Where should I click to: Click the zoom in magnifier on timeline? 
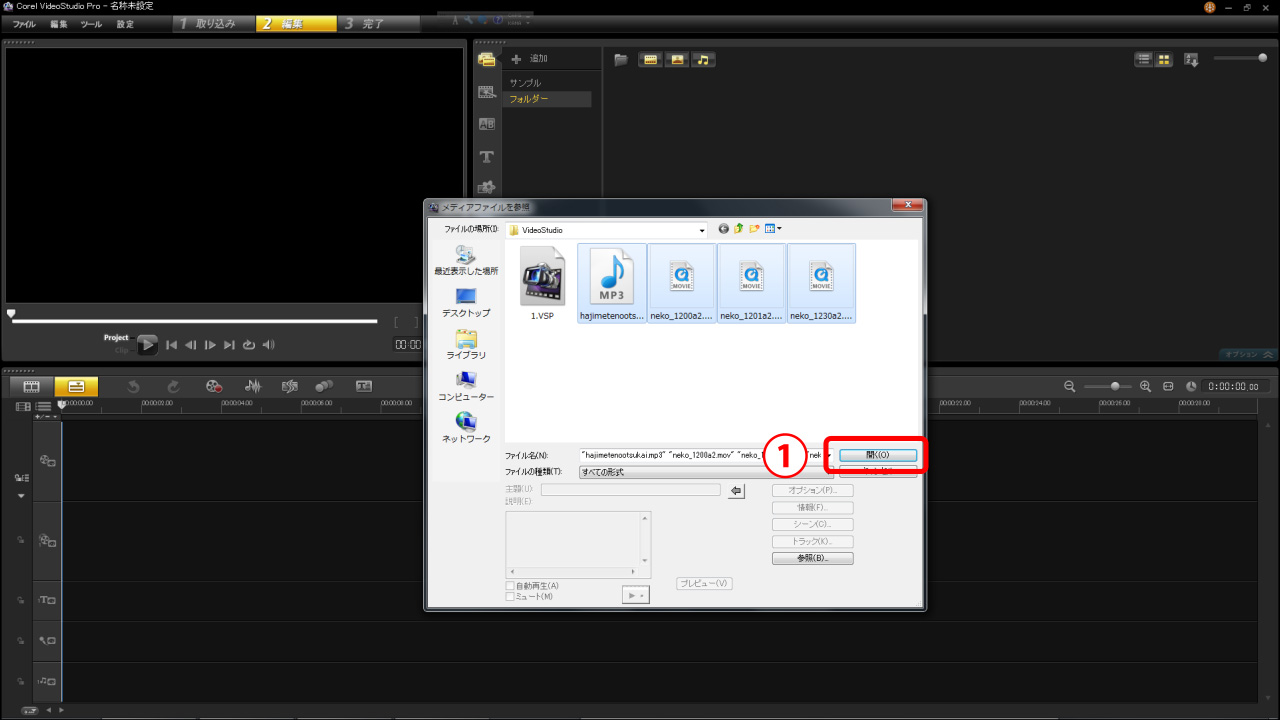coord(1145,386)
